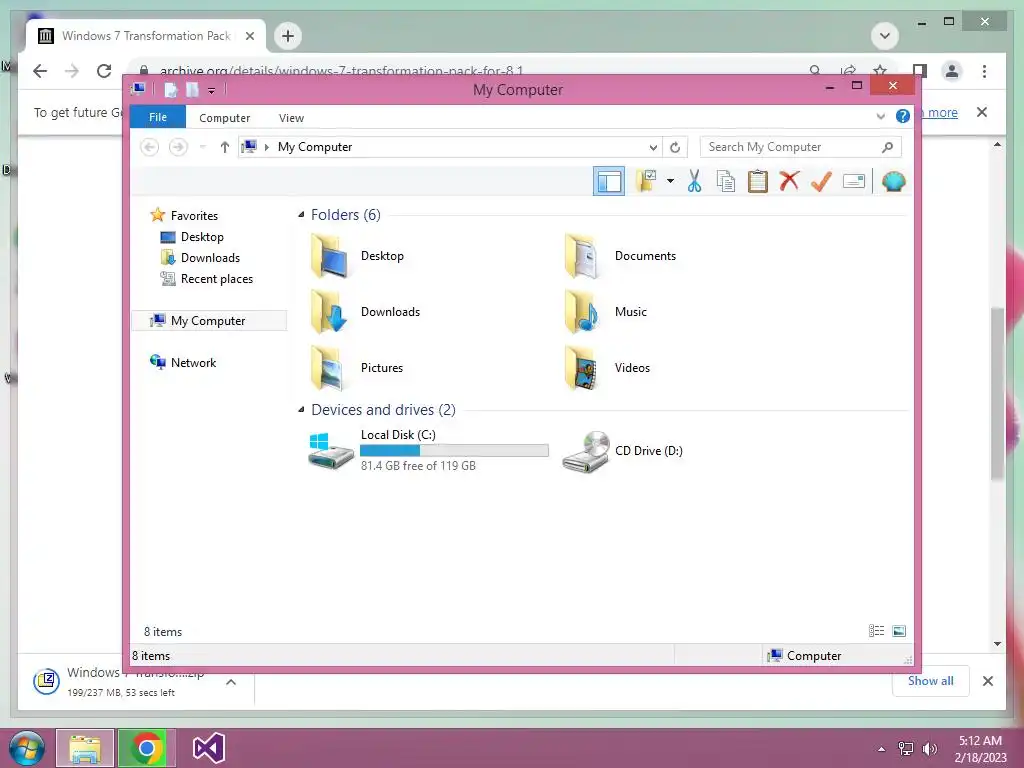
Task: Open Chrome's profile avatar button
Action: (952, 71)
